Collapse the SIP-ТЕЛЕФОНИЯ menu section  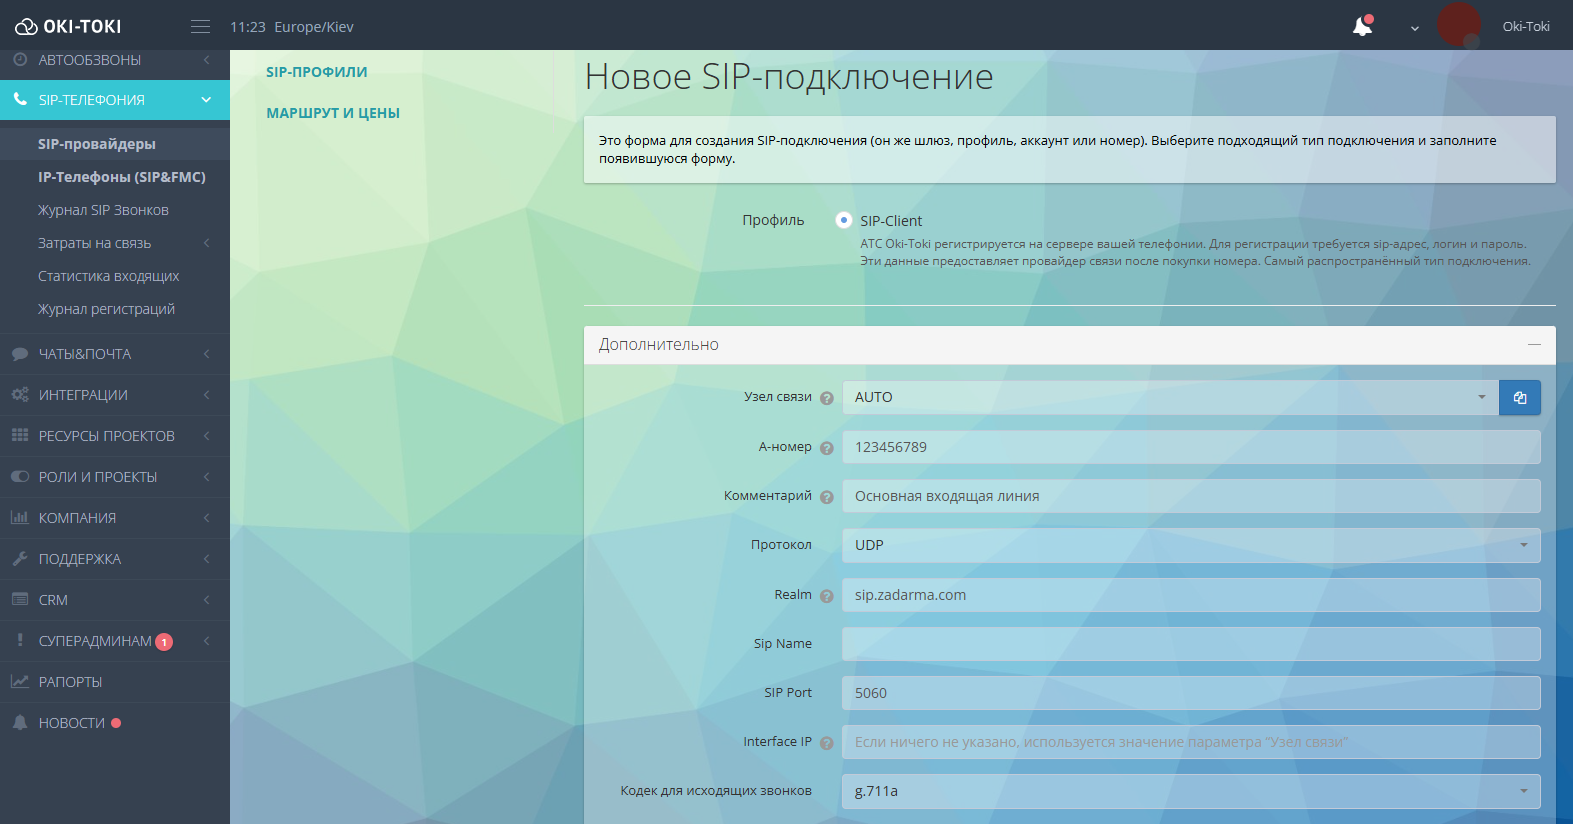click(x=206, y=99)
